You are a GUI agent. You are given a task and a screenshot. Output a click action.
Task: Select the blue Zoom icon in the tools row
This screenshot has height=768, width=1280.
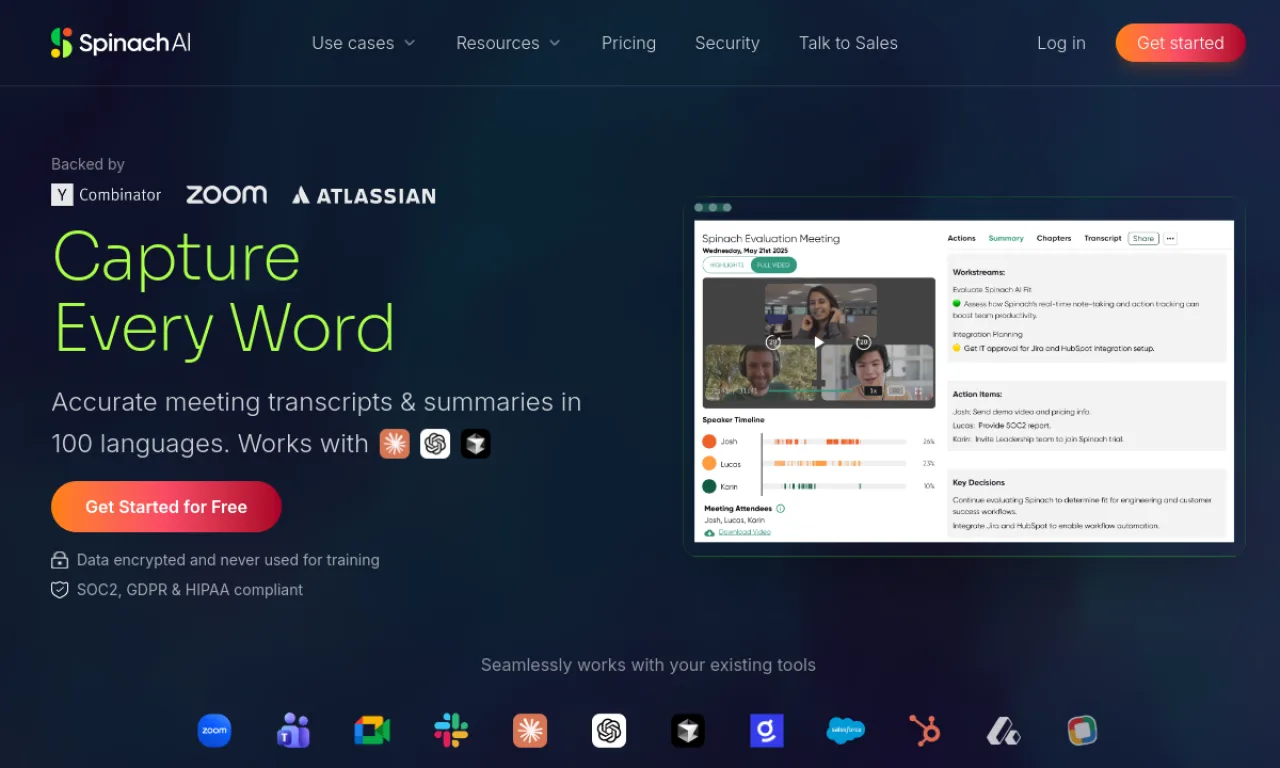click(215, 731)
